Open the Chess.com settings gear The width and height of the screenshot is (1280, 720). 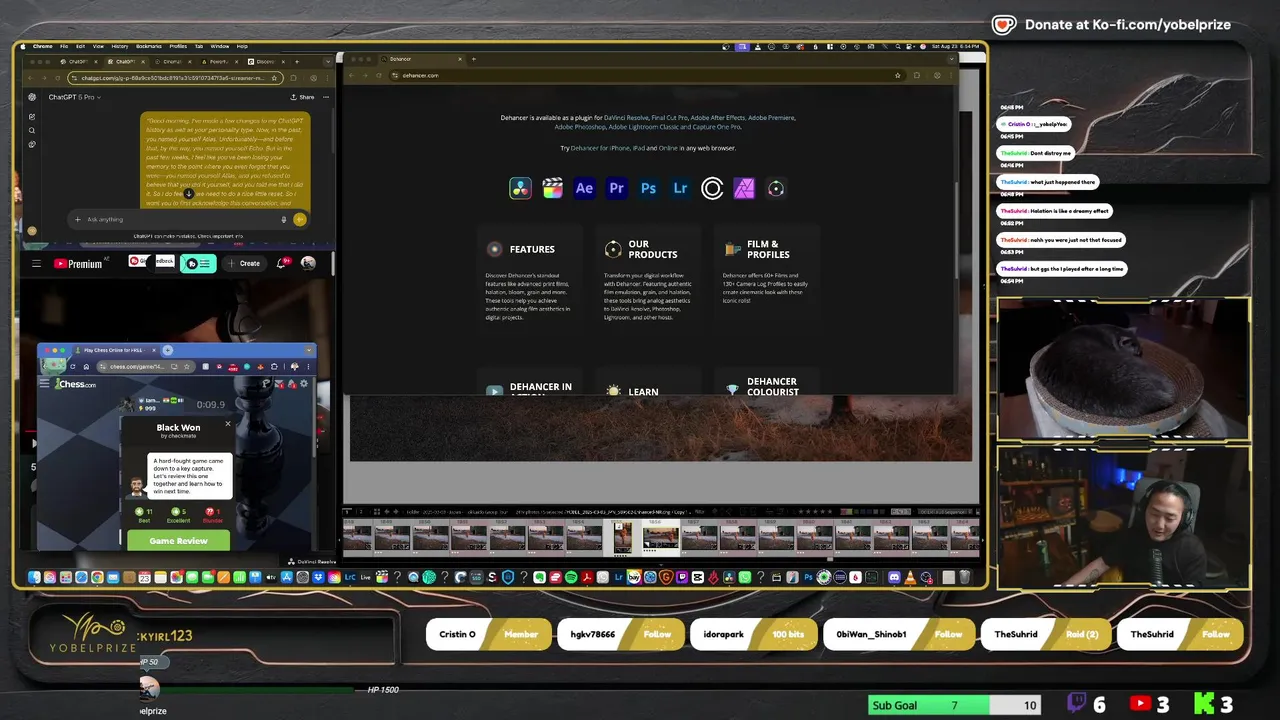tap(304, 384)
